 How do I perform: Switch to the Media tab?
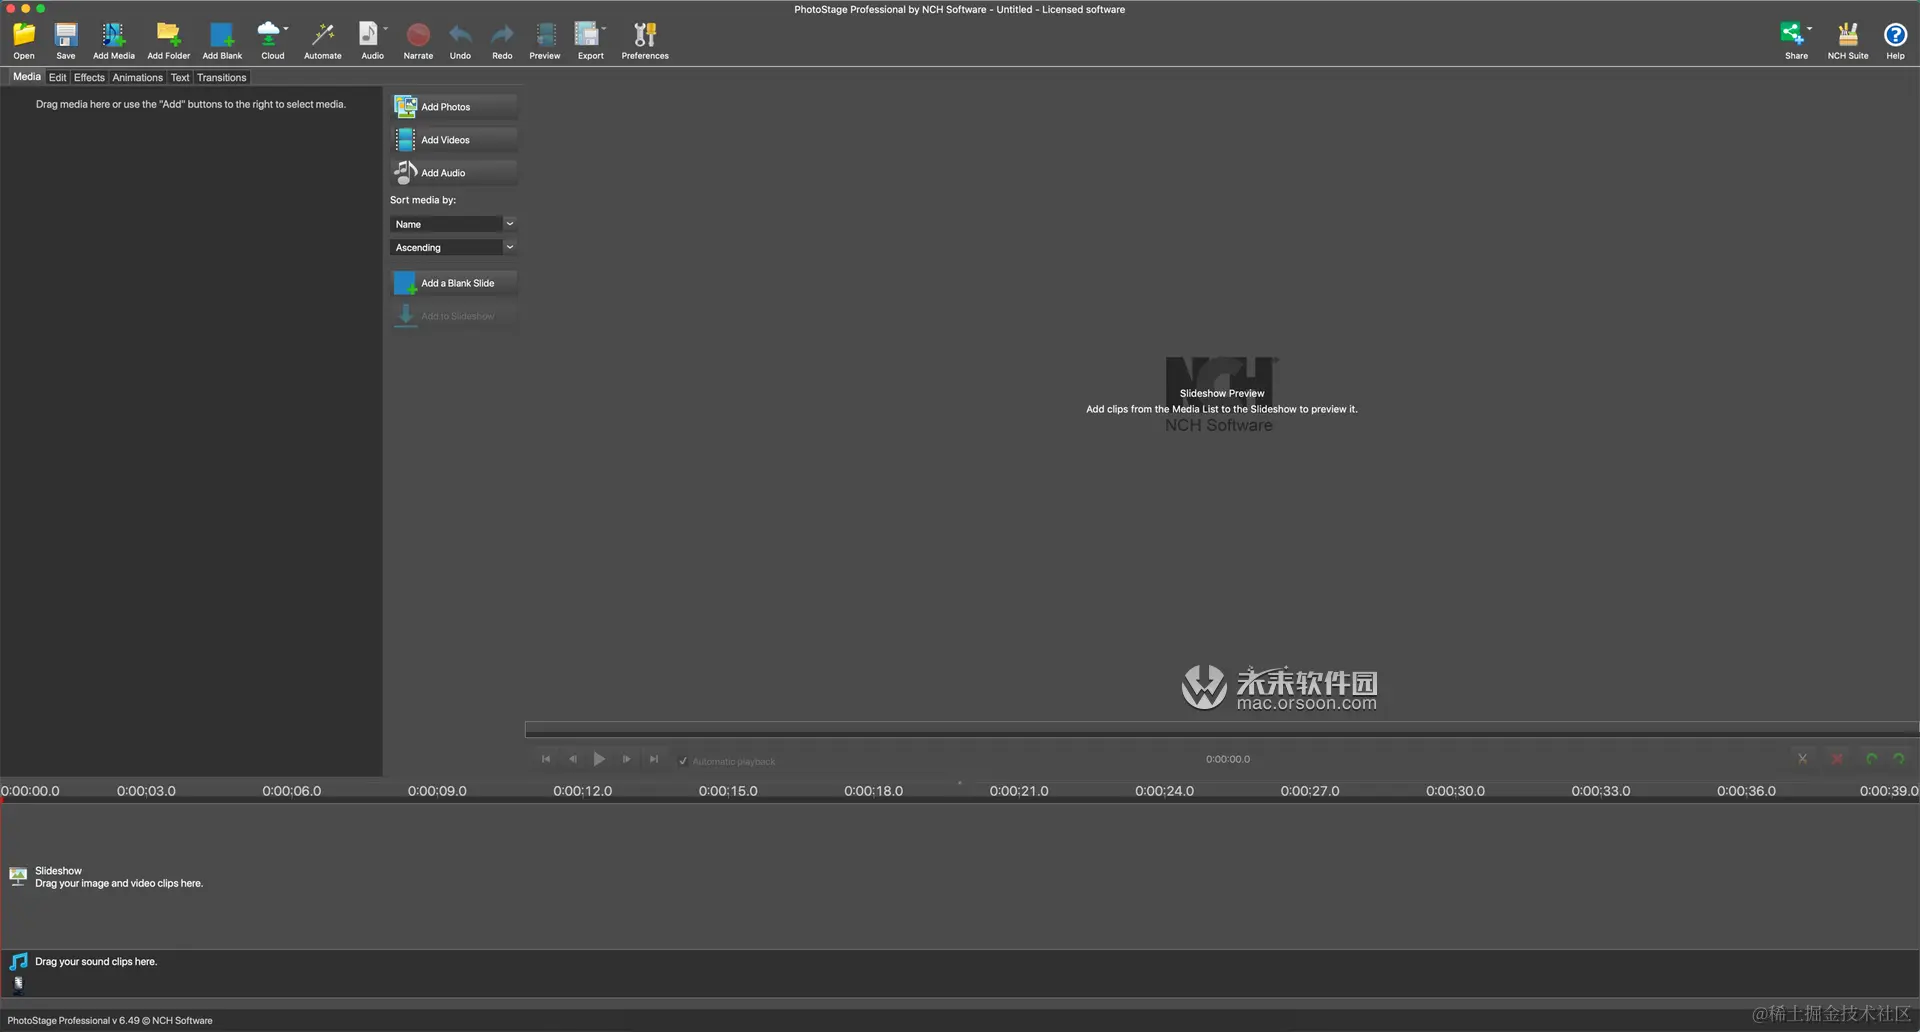pyautogui.click(x=27, y=77)
